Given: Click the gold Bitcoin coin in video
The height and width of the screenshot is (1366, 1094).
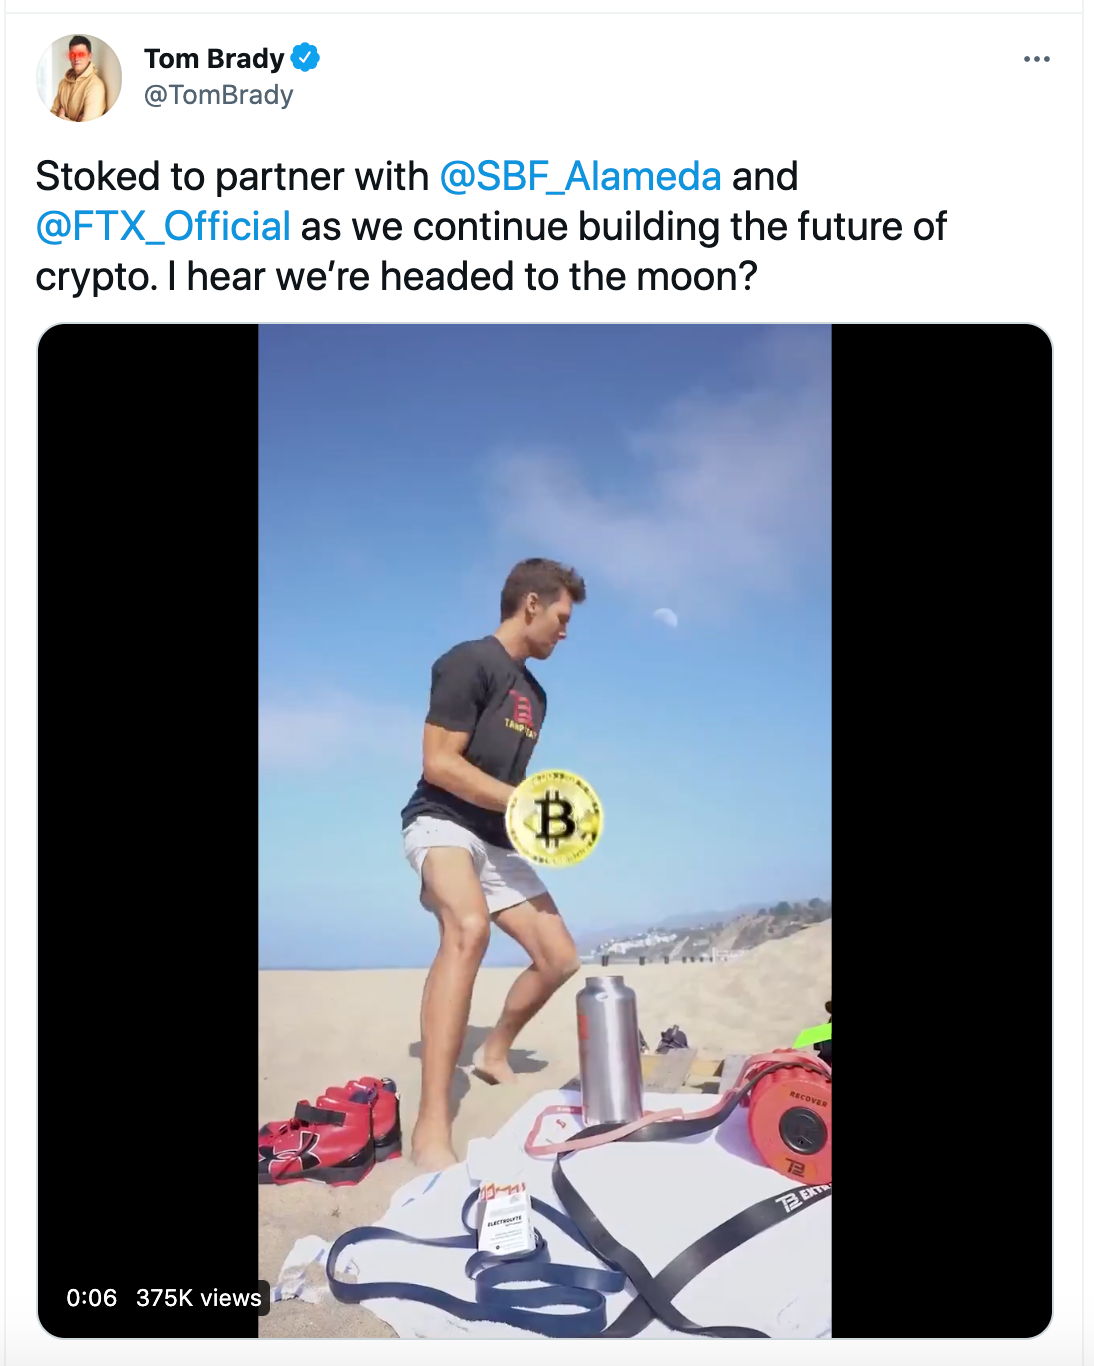Looking at the screenshot, I should click(x=554, y=818).
